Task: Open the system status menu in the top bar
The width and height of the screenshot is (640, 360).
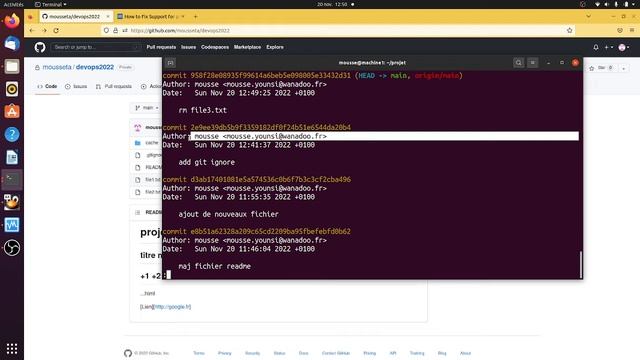Action: tap(616, 4)
